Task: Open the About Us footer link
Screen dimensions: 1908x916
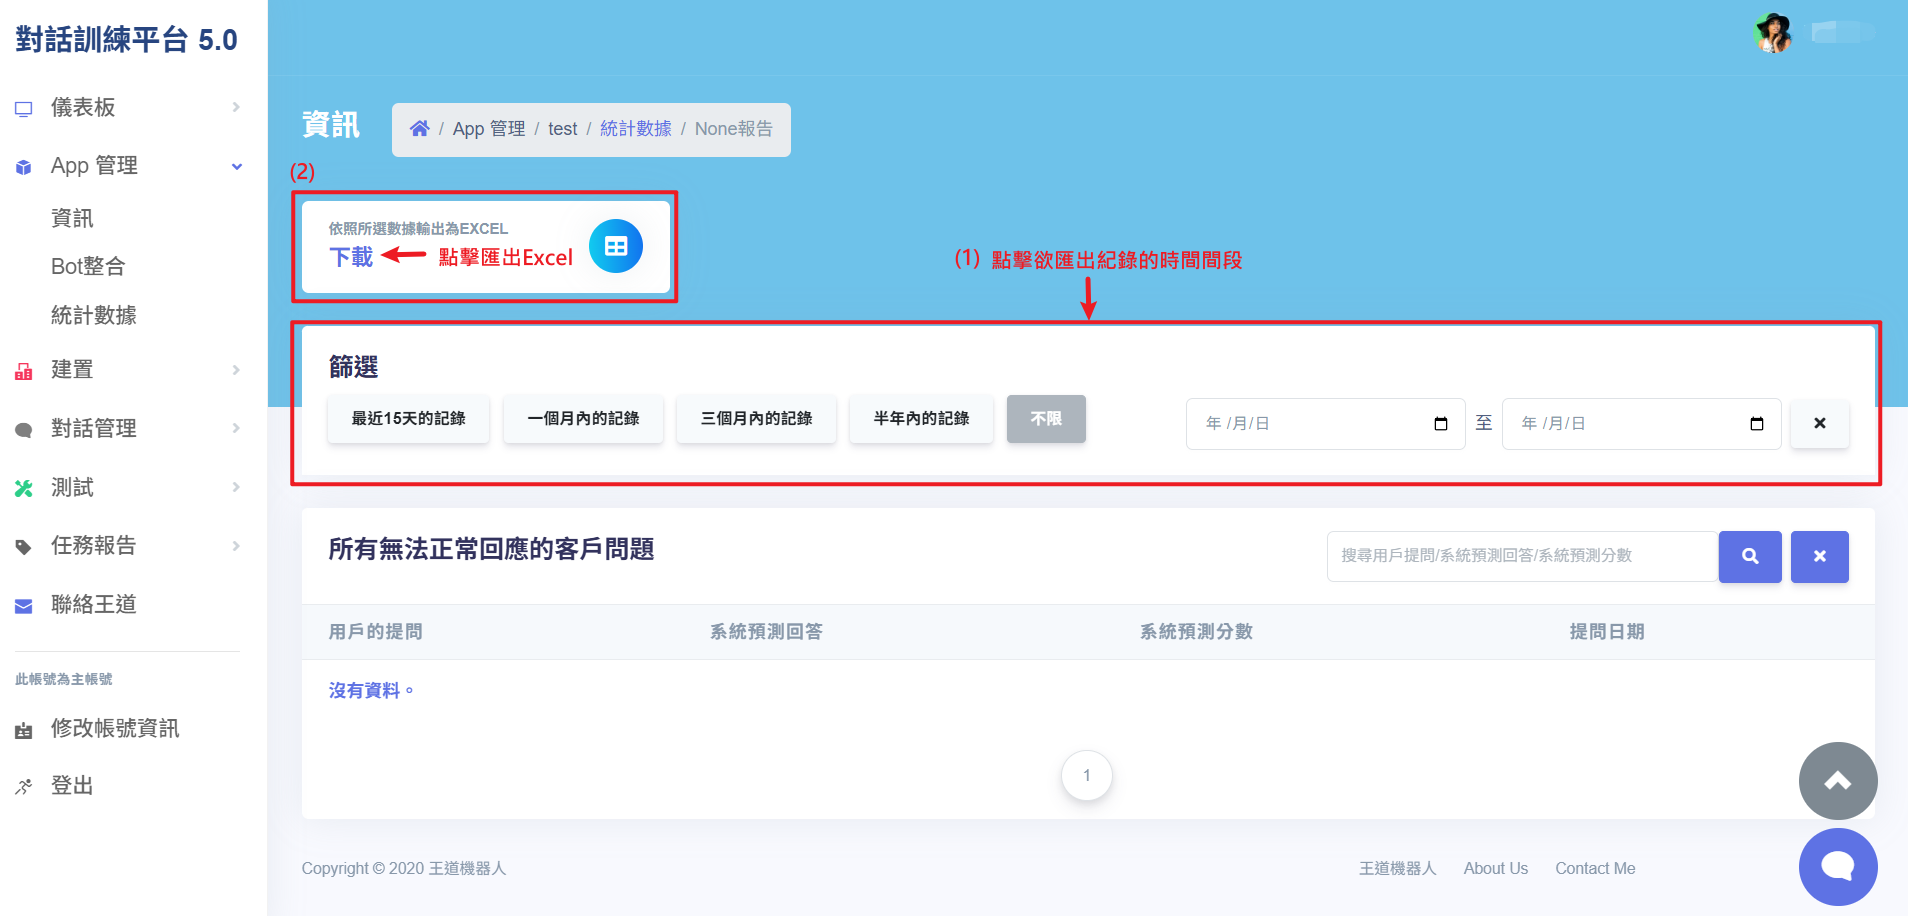Action: click(x=1496, y=869)
